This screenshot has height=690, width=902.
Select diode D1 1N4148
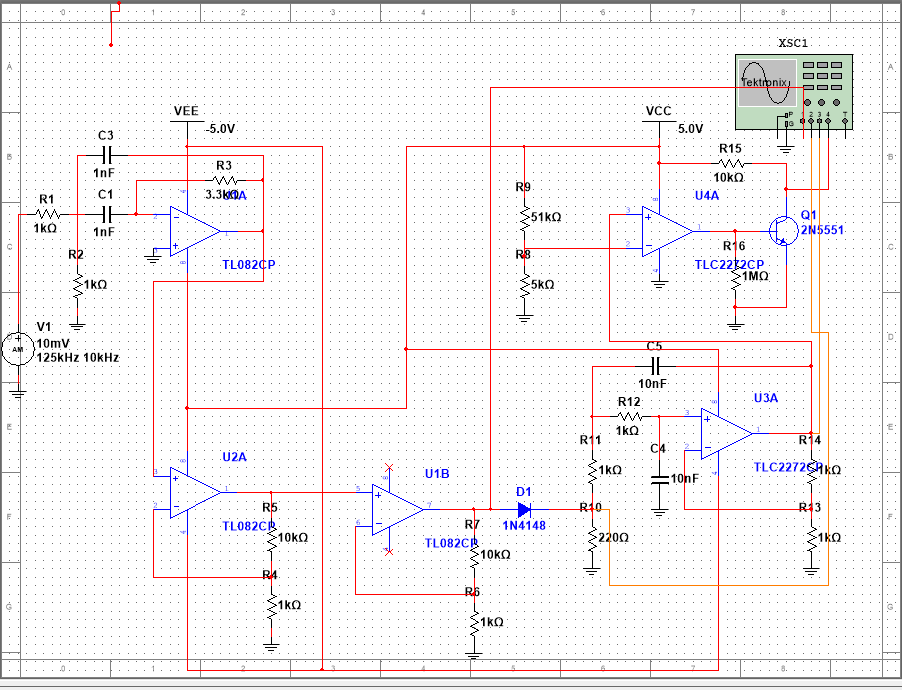(522, 509)
